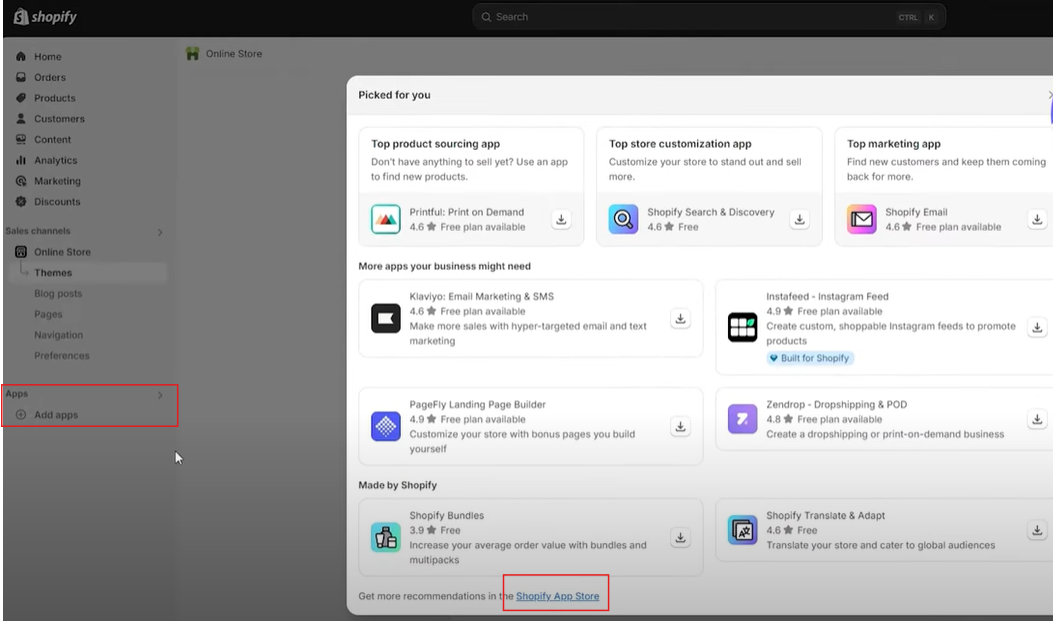Select Blog posts under Online Store
Screen dimensions: 1053x621
58,293
